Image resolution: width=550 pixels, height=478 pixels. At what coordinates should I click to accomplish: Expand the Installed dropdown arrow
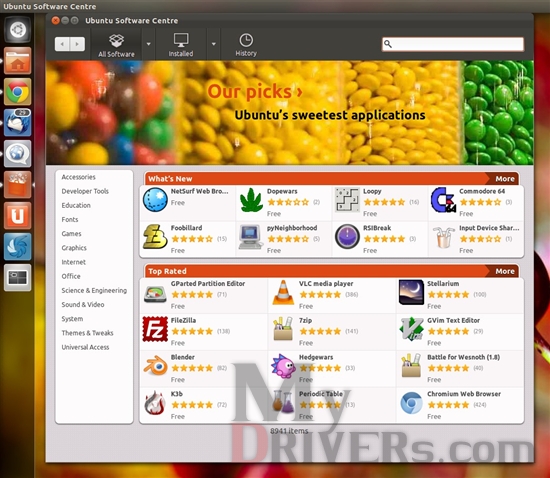(x=214, y=44)
